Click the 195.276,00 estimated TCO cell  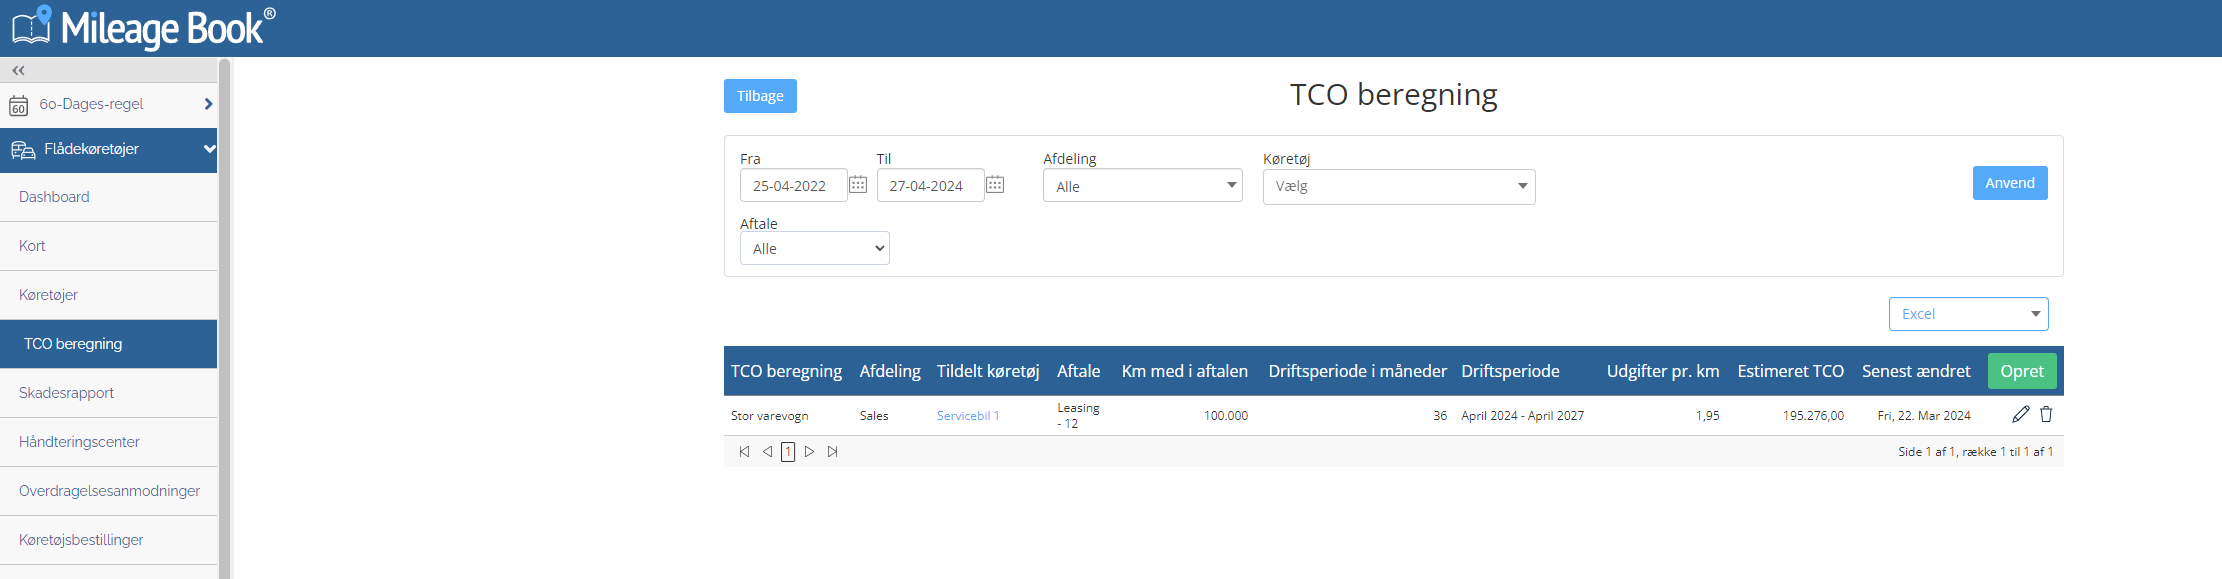(x=1813, y=416)
